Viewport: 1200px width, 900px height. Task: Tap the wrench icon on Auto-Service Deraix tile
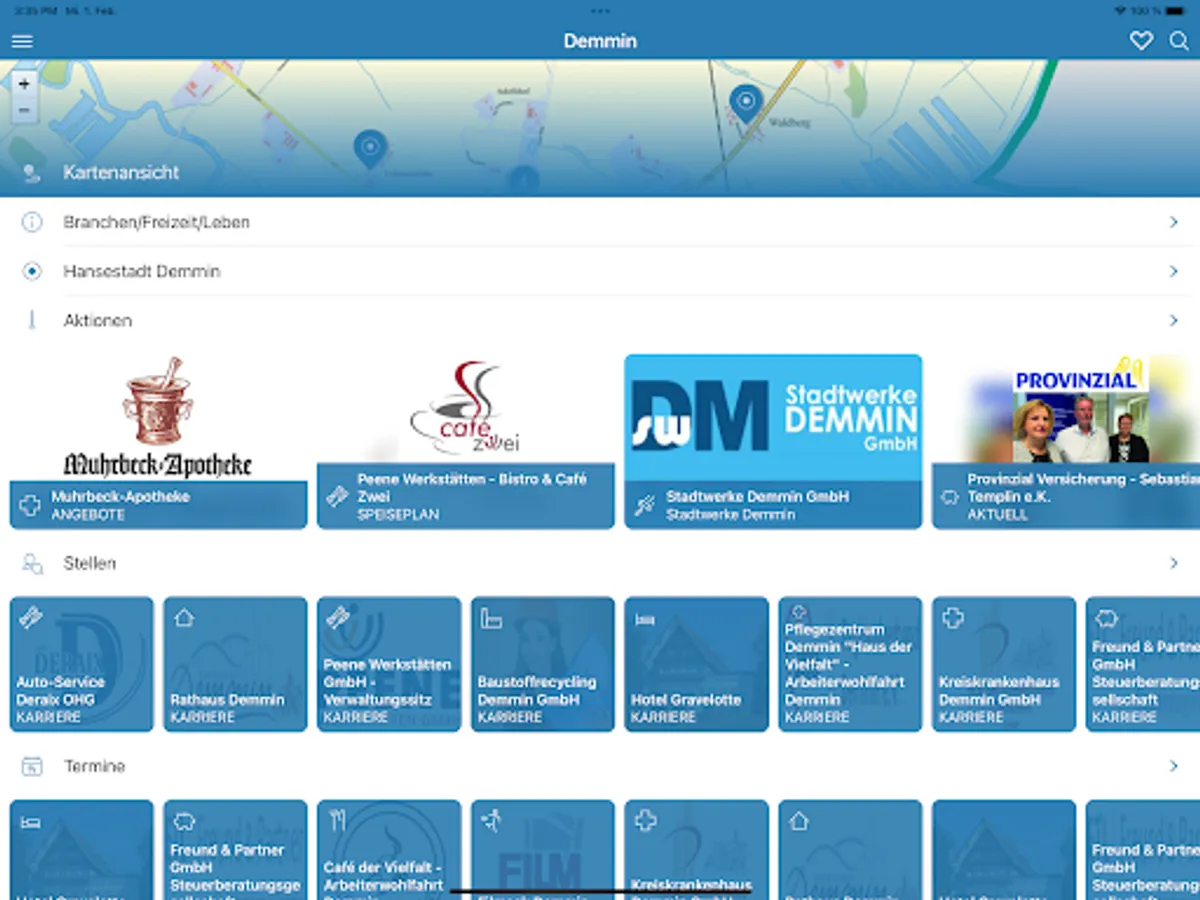[30, 618]
